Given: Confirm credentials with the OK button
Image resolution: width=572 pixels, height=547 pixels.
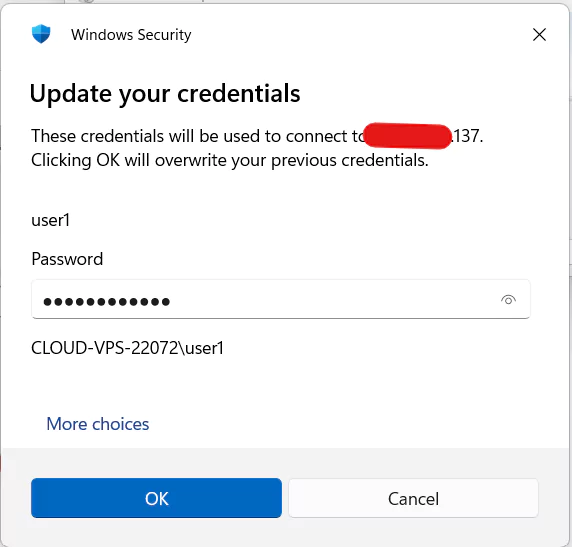Looking at the screenshot, I should click(x=156, y=498).
